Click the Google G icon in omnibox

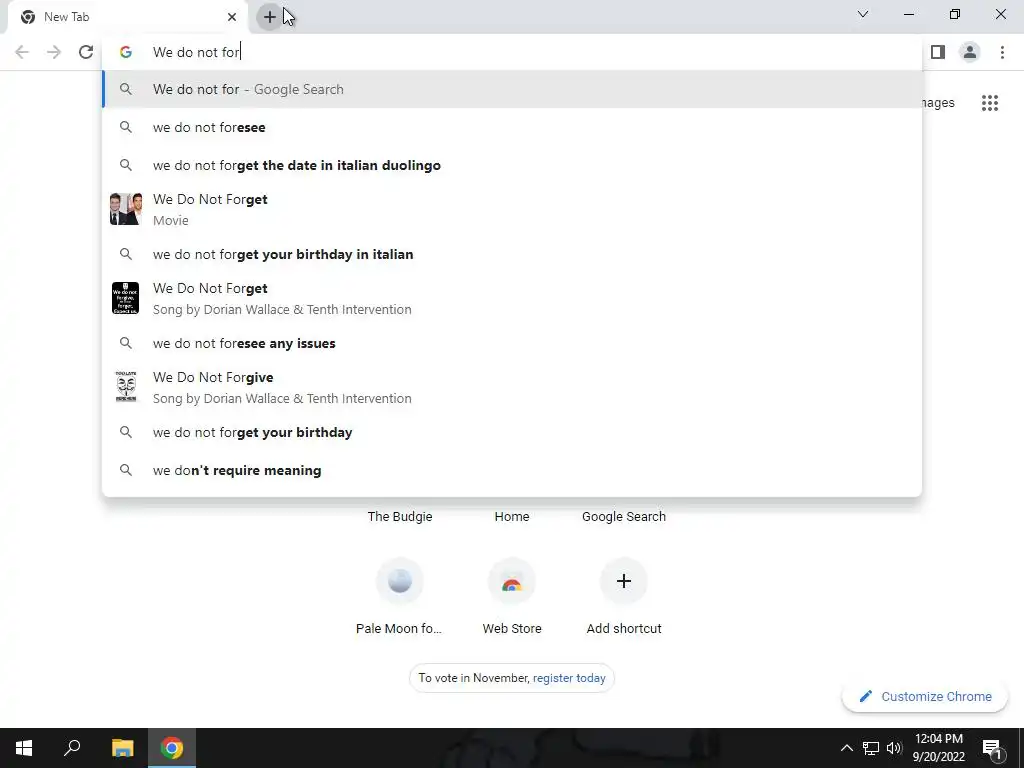coord(126,52)
